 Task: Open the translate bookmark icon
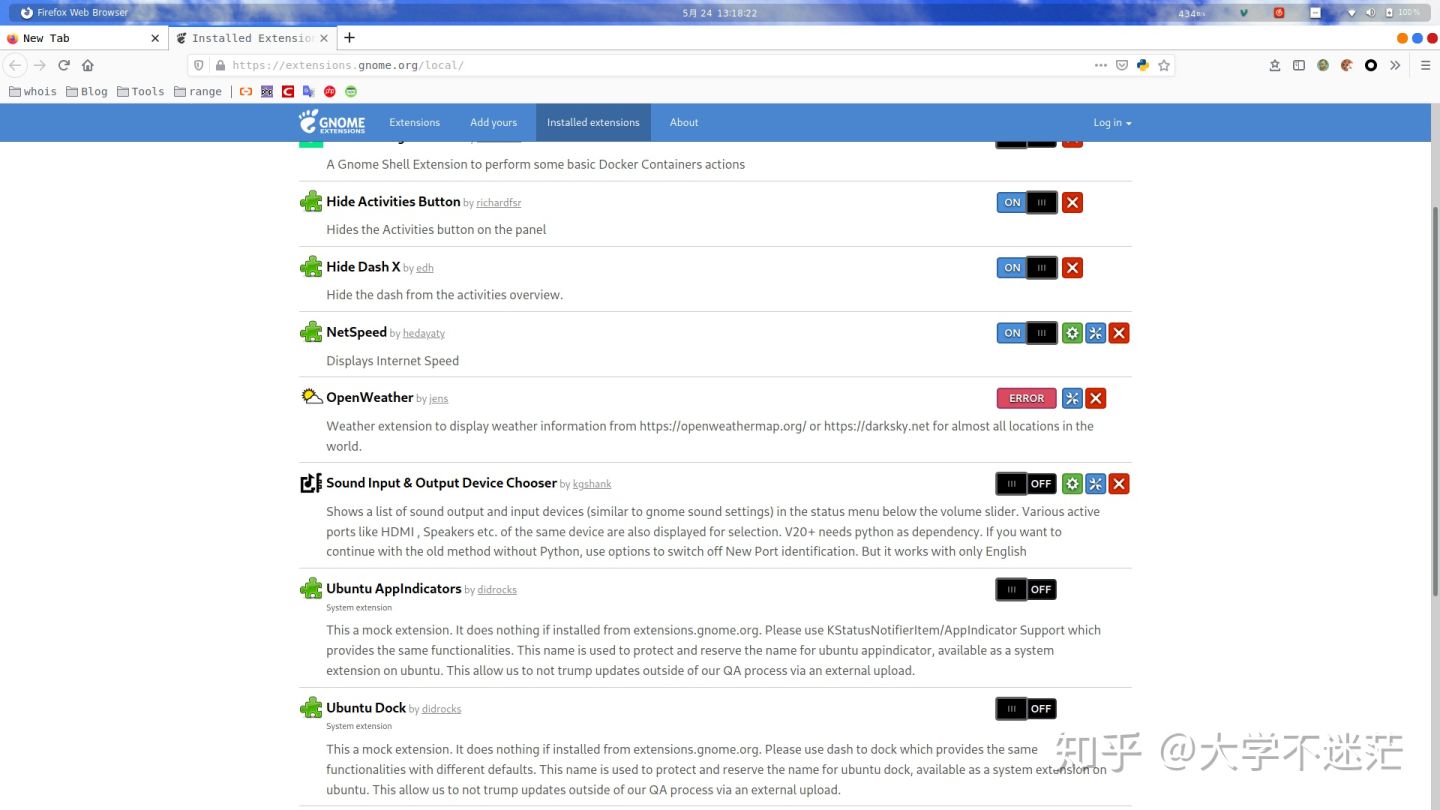point(308,91)
